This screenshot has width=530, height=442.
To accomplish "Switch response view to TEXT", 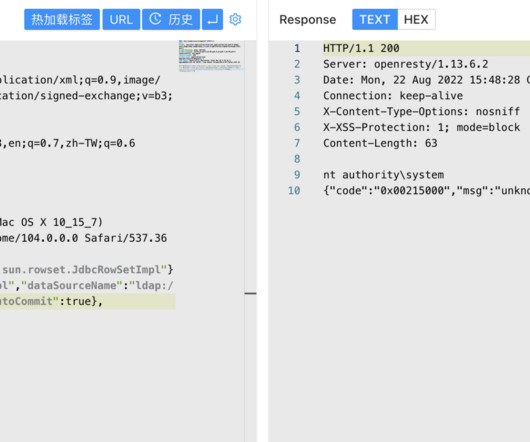I will (x=375, y=20).
